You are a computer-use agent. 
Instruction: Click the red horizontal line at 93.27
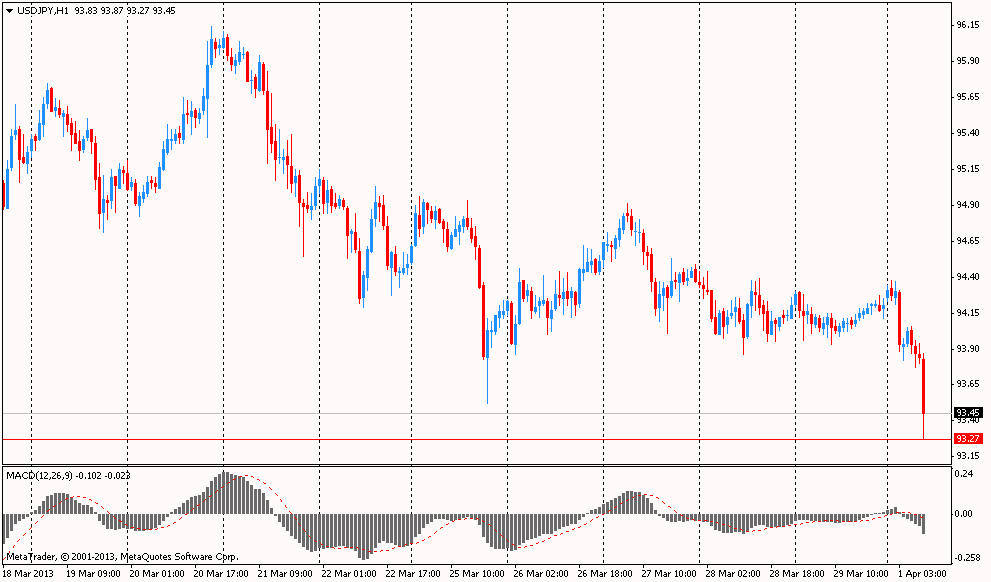point(477,439)
